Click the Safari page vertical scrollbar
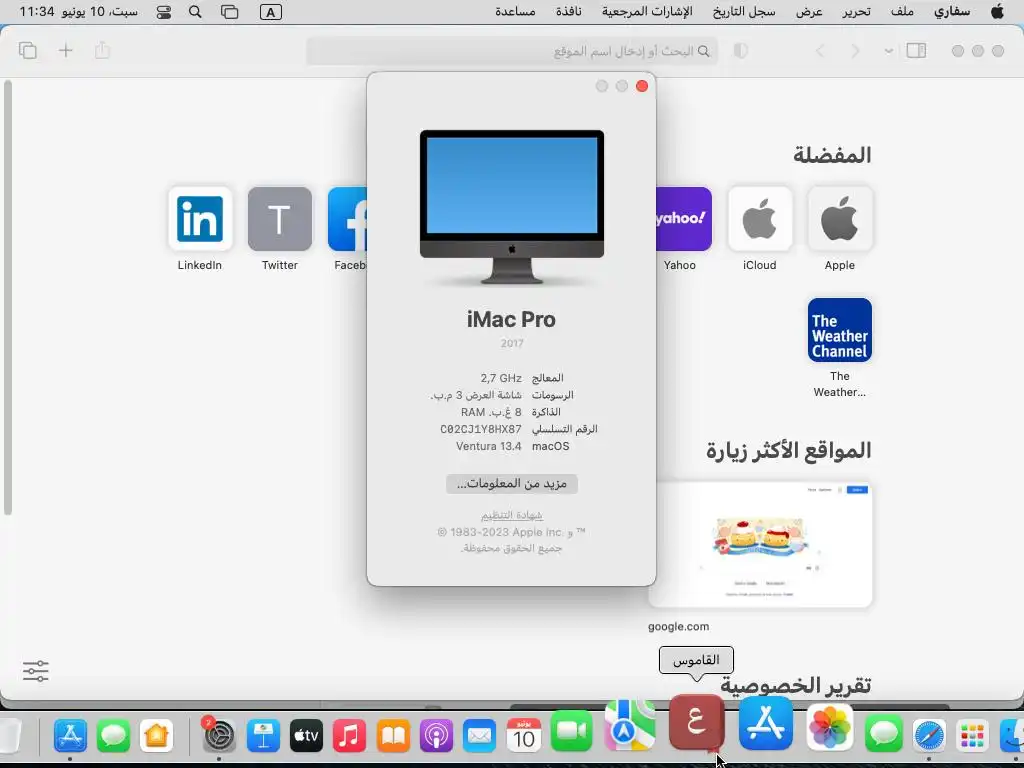Image resolution: width=1024 pixels, height=768 pixels. [x=8, y=297]
